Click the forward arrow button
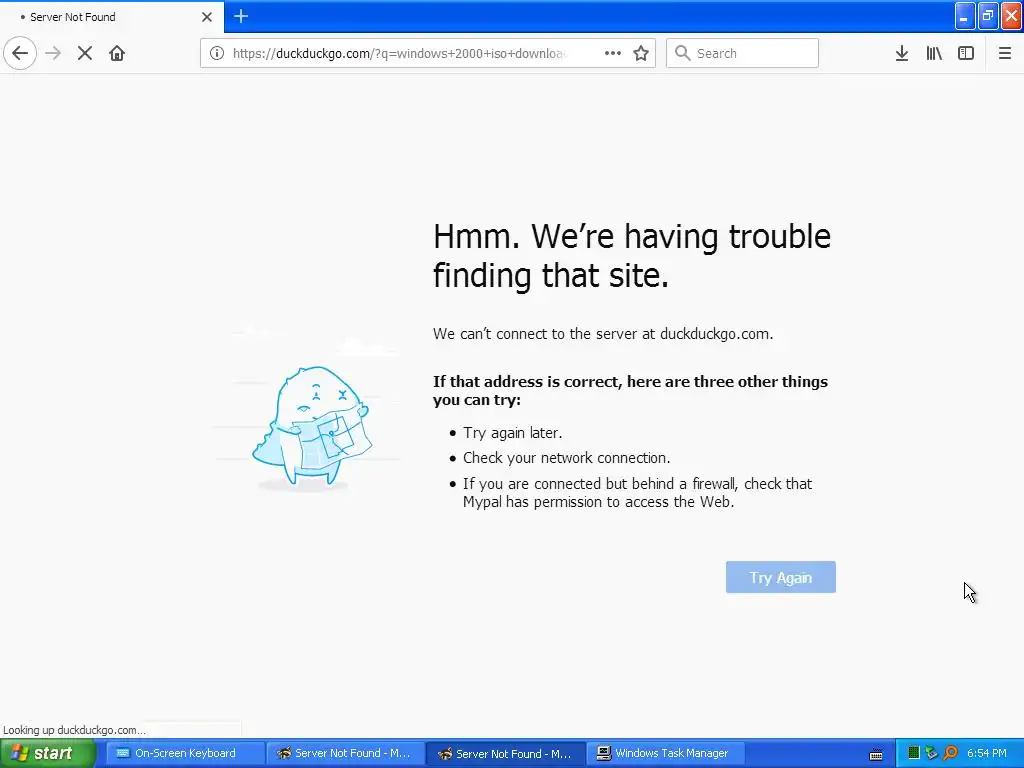The image size is (1024, 768). 53,53
